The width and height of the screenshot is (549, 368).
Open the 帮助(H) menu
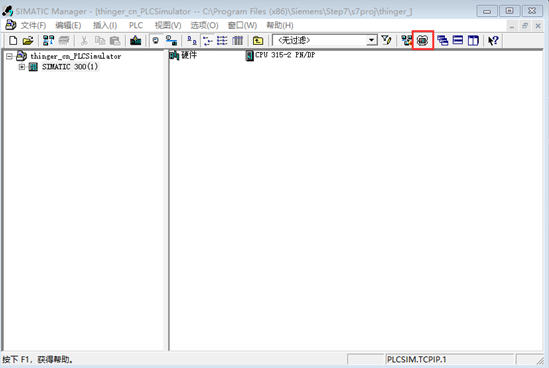280,26
